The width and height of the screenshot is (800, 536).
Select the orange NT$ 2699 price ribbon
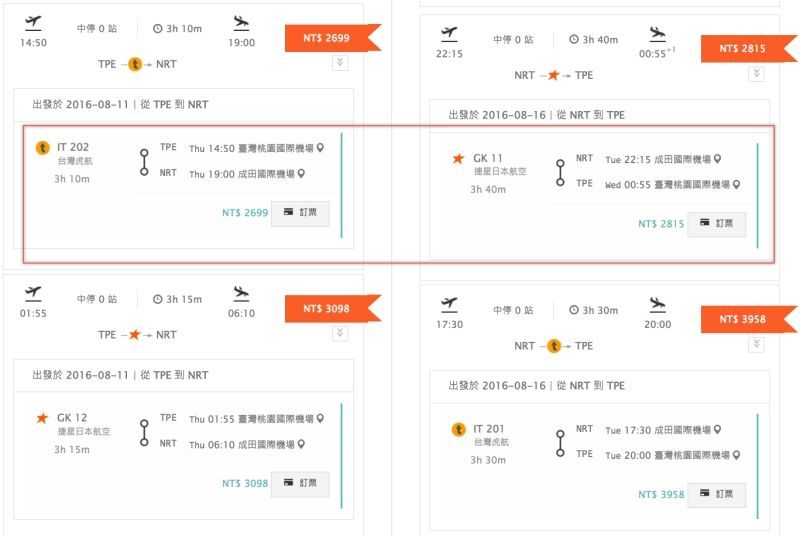point(329,39)
